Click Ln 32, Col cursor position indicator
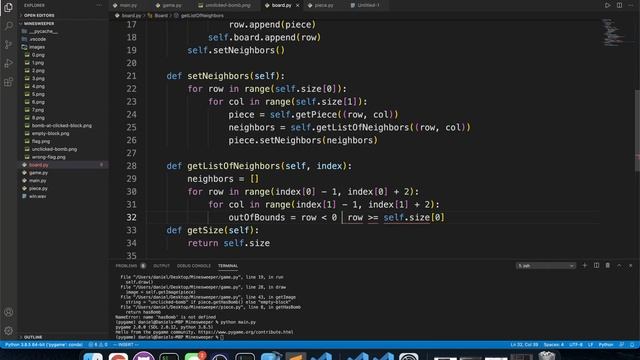This screenshot has width=640, height=360. pos(524,345)
